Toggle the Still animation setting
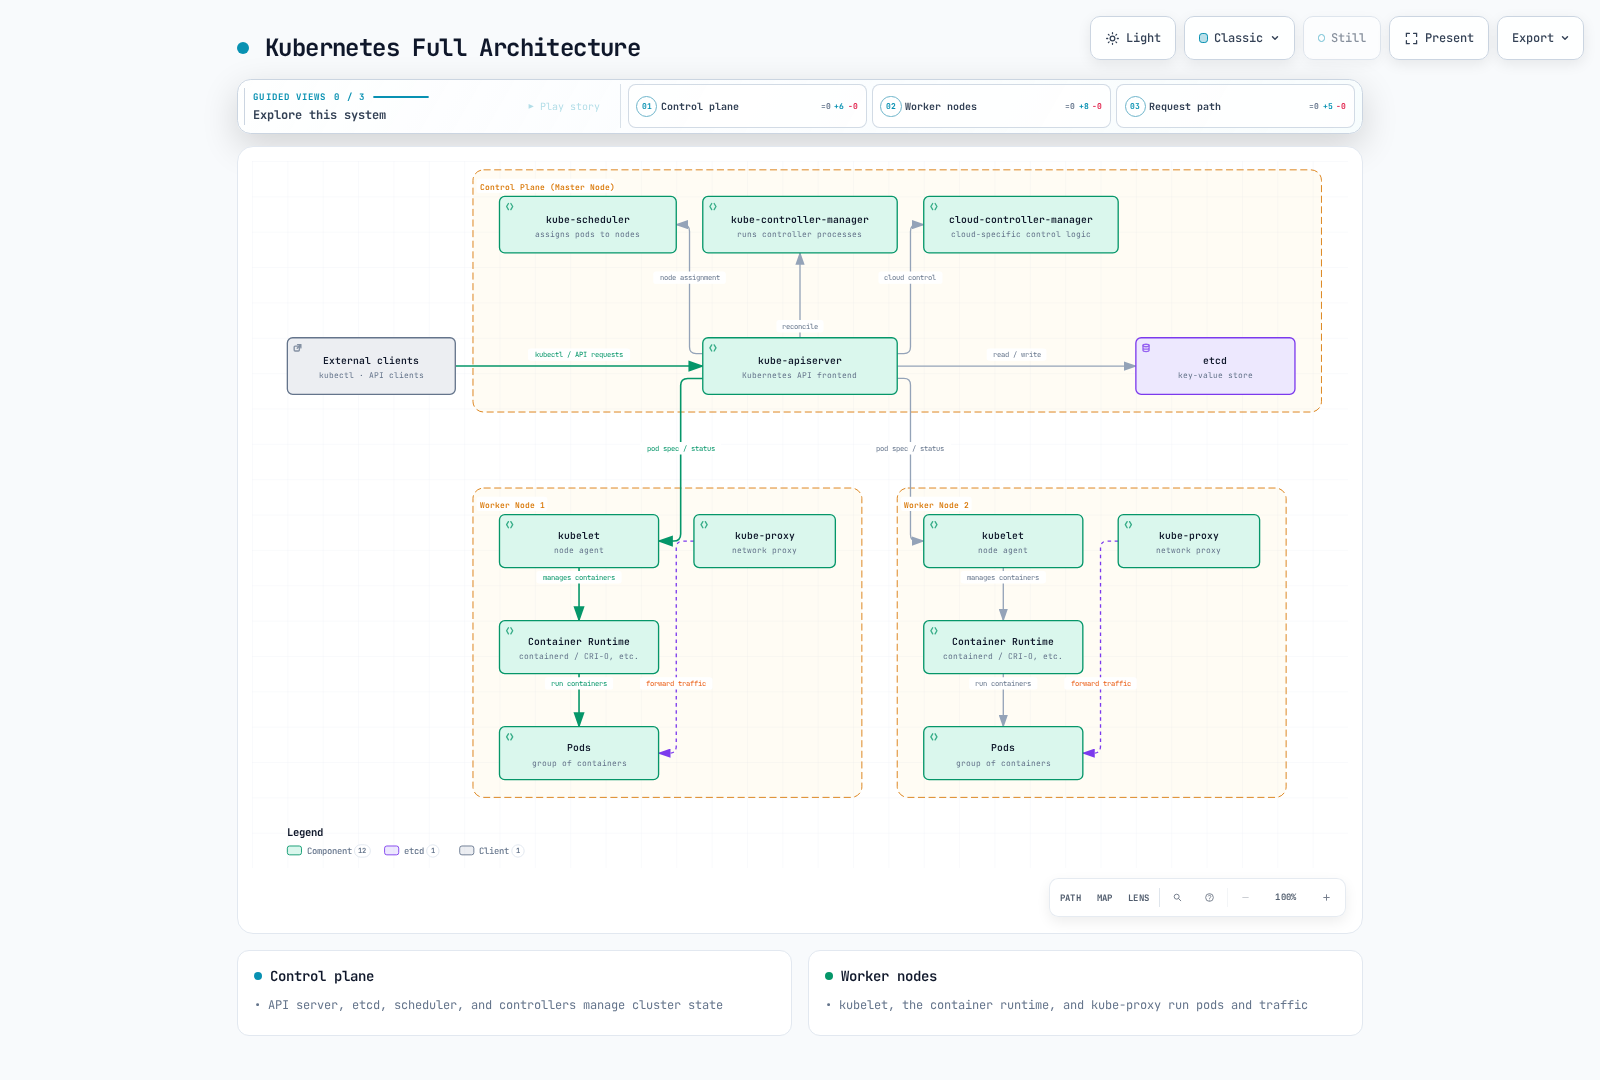1600x1080 pixels. [x=1342, y=38]
